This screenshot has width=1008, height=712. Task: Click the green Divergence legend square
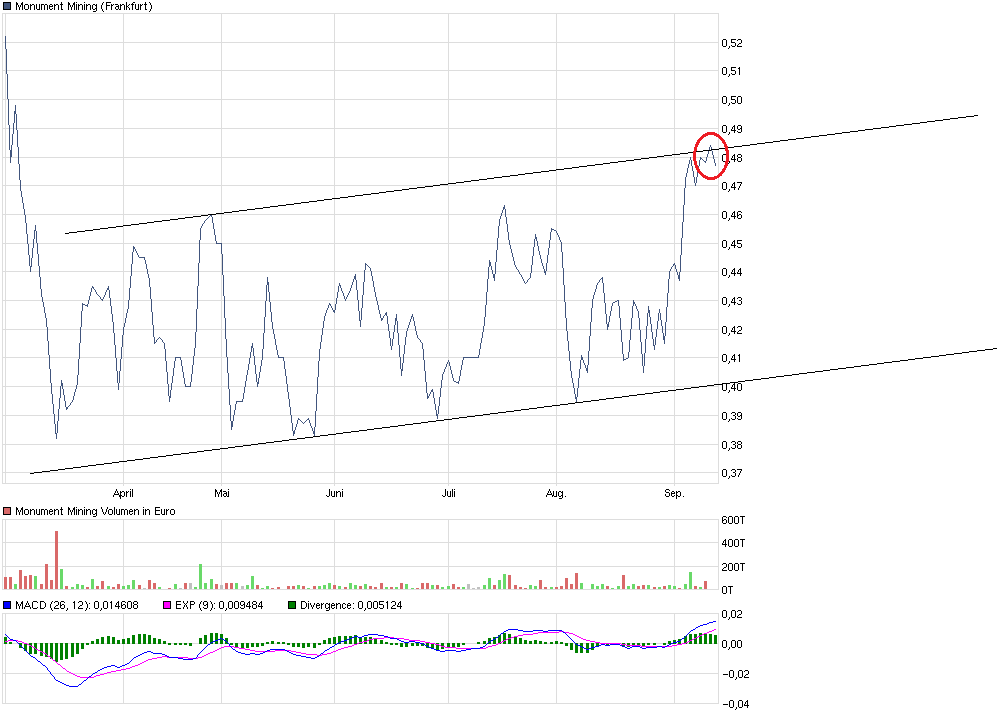(292, 605)
